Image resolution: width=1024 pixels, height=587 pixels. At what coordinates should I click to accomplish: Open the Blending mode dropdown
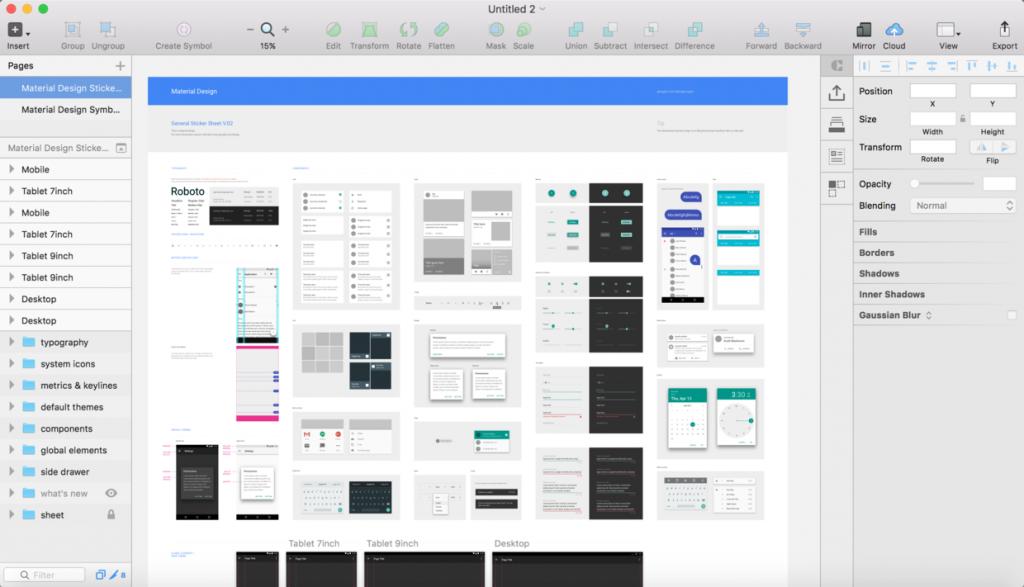click(961, 205)
